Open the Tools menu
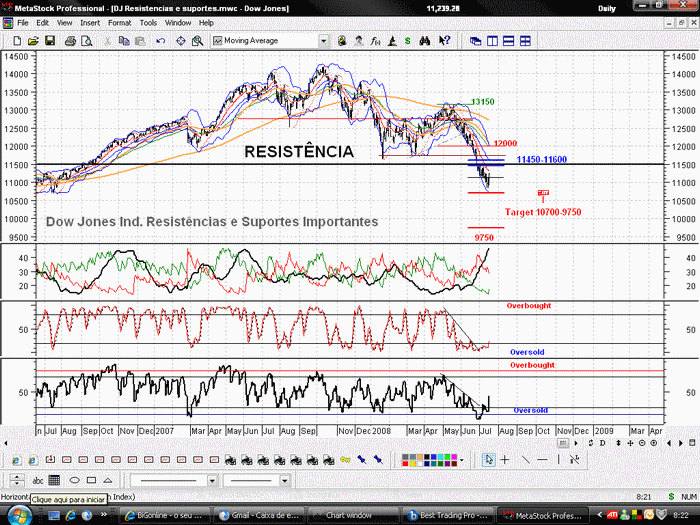The image size is (700, 525). pyautogui.click(x=148, y=23)
